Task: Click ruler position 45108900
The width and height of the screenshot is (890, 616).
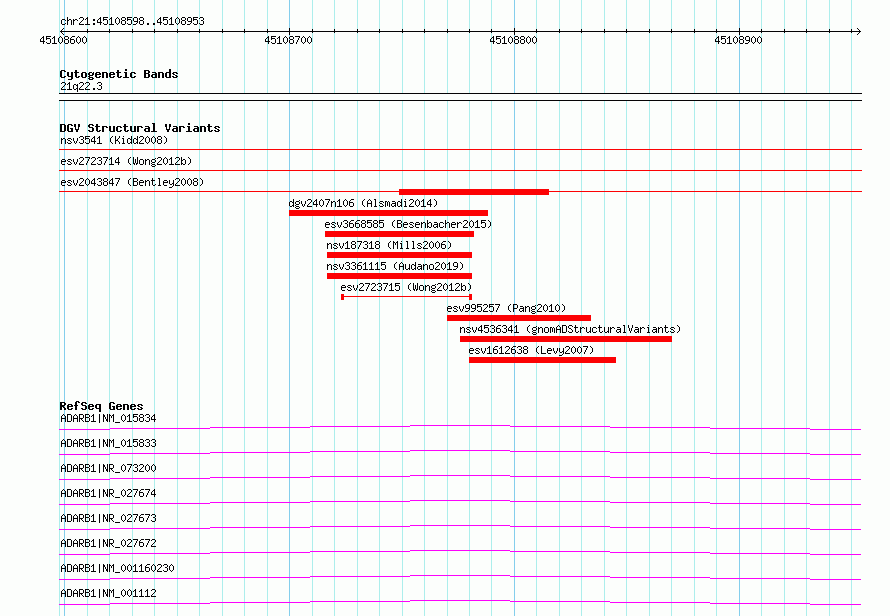Action: tap(738, 40)
